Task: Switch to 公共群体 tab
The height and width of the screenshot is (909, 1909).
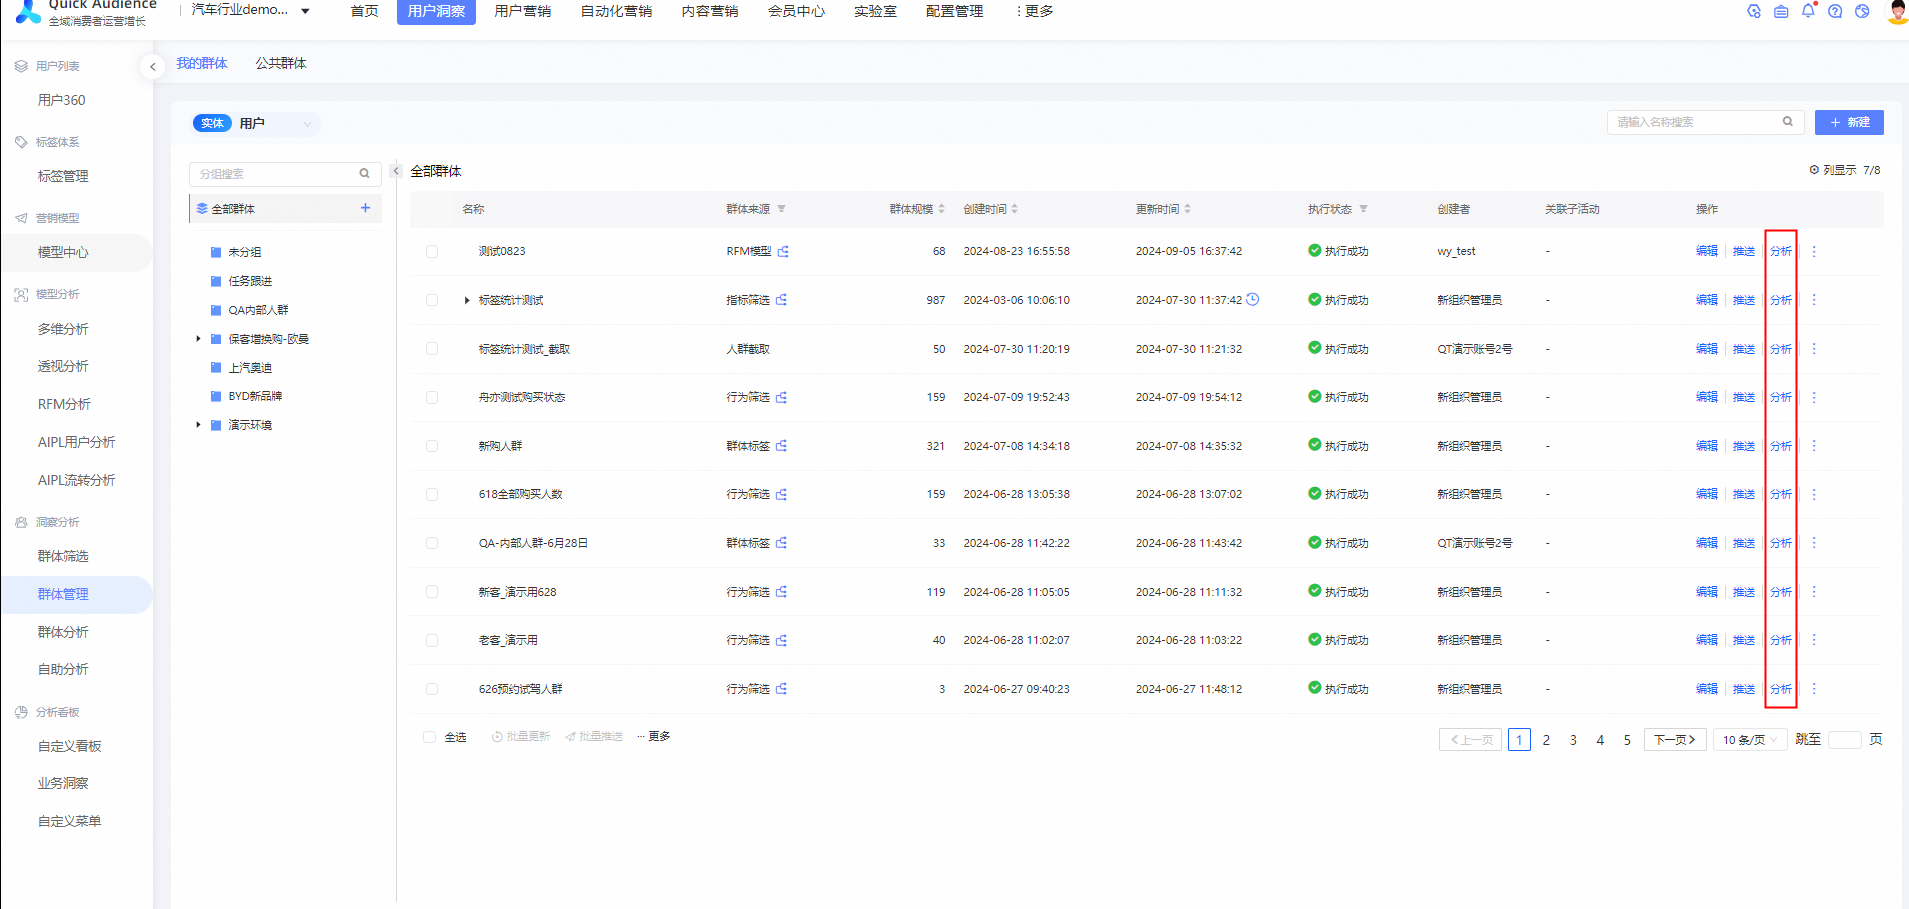Action: pyautogui.click(x=281, y=63)
